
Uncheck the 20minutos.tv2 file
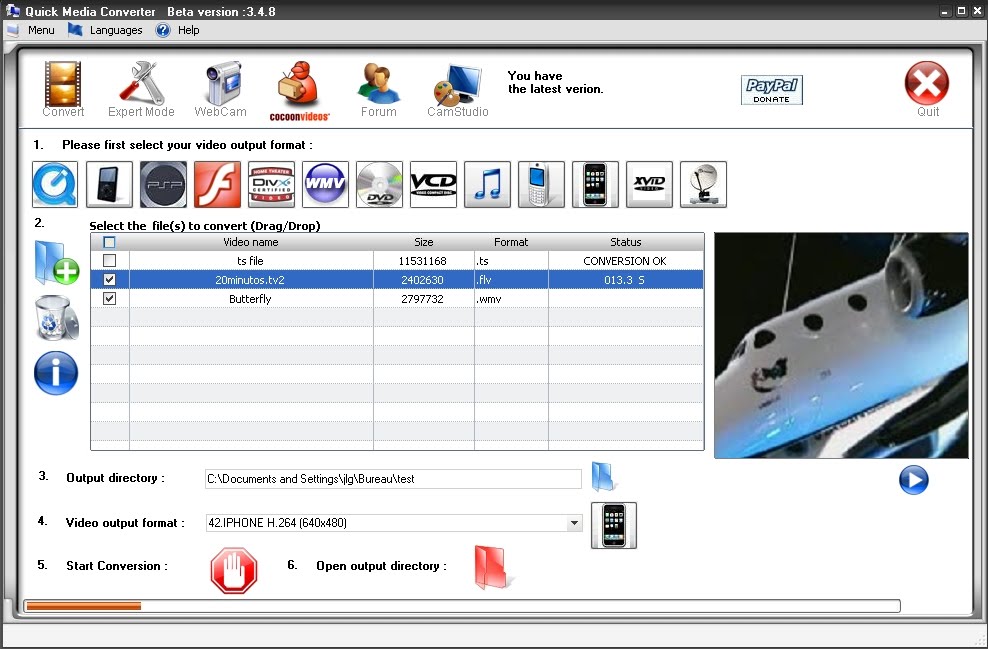tap(109, 279)
